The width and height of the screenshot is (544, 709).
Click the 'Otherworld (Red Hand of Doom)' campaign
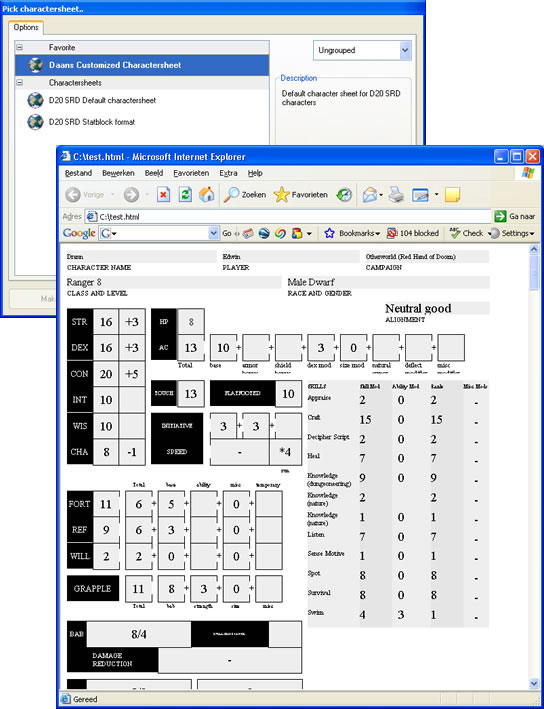(x=411, y=256)
